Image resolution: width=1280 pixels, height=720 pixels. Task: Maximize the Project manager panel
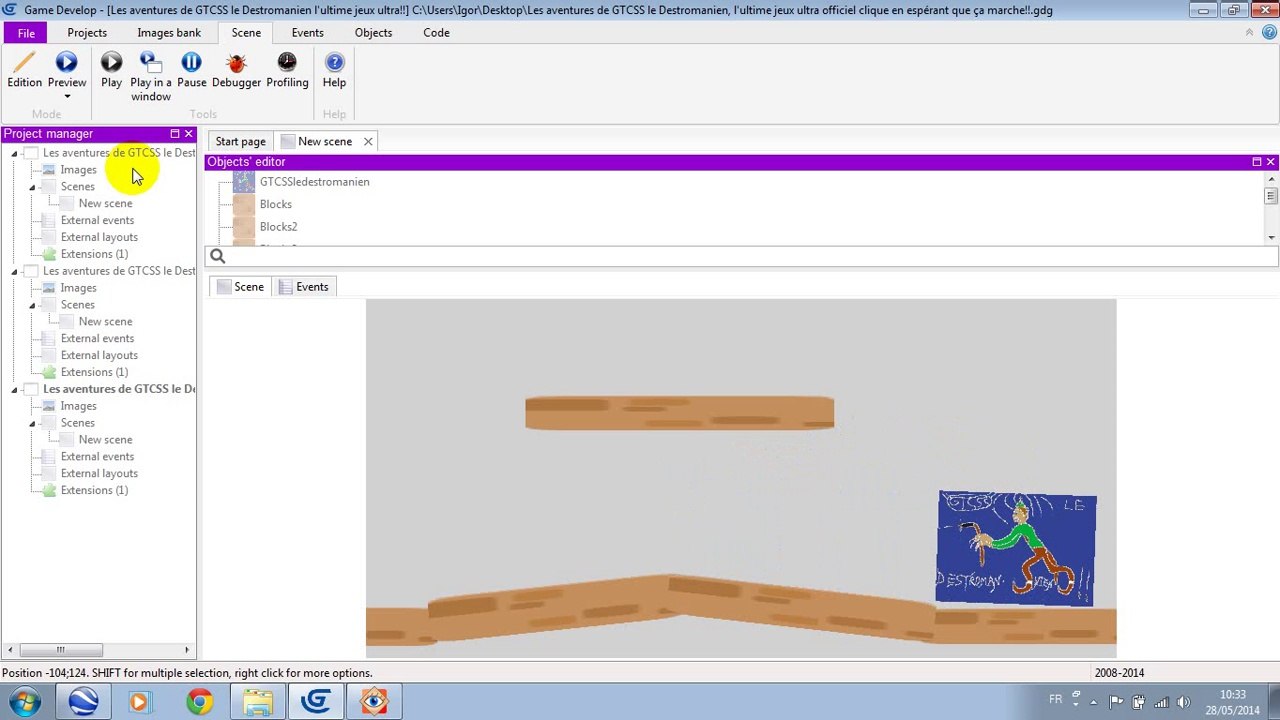click(174, 134)
